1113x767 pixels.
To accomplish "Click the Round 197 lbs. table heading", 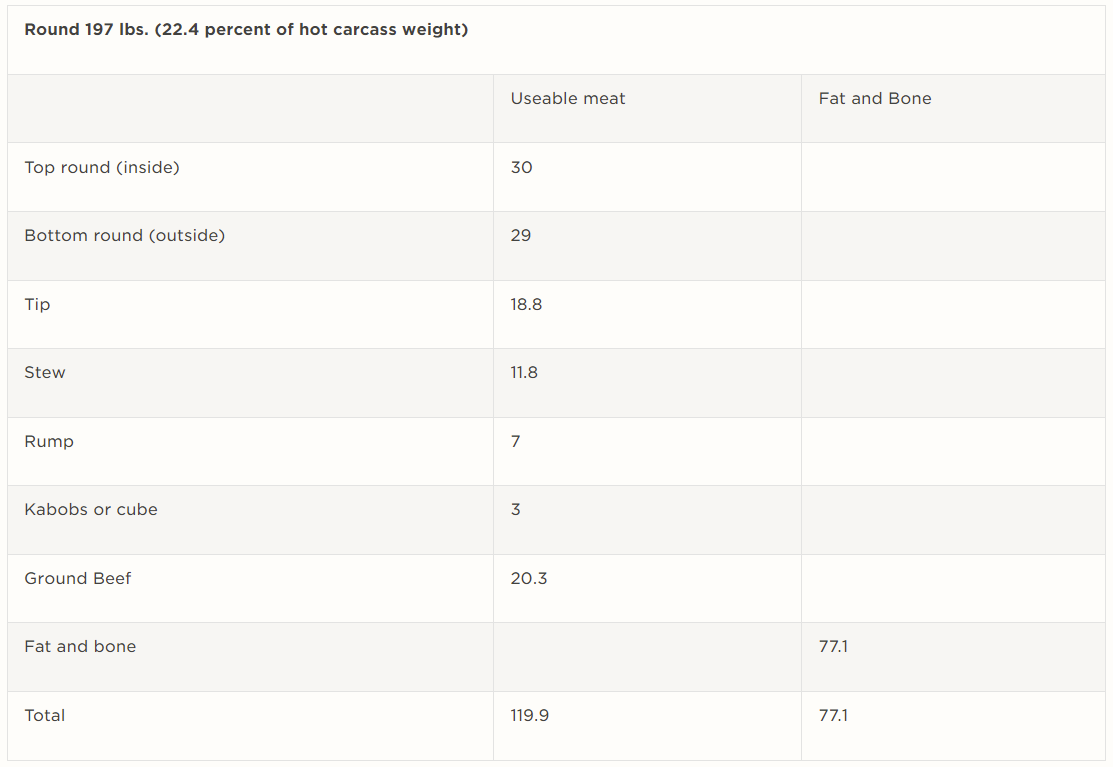I will [246, 30].
